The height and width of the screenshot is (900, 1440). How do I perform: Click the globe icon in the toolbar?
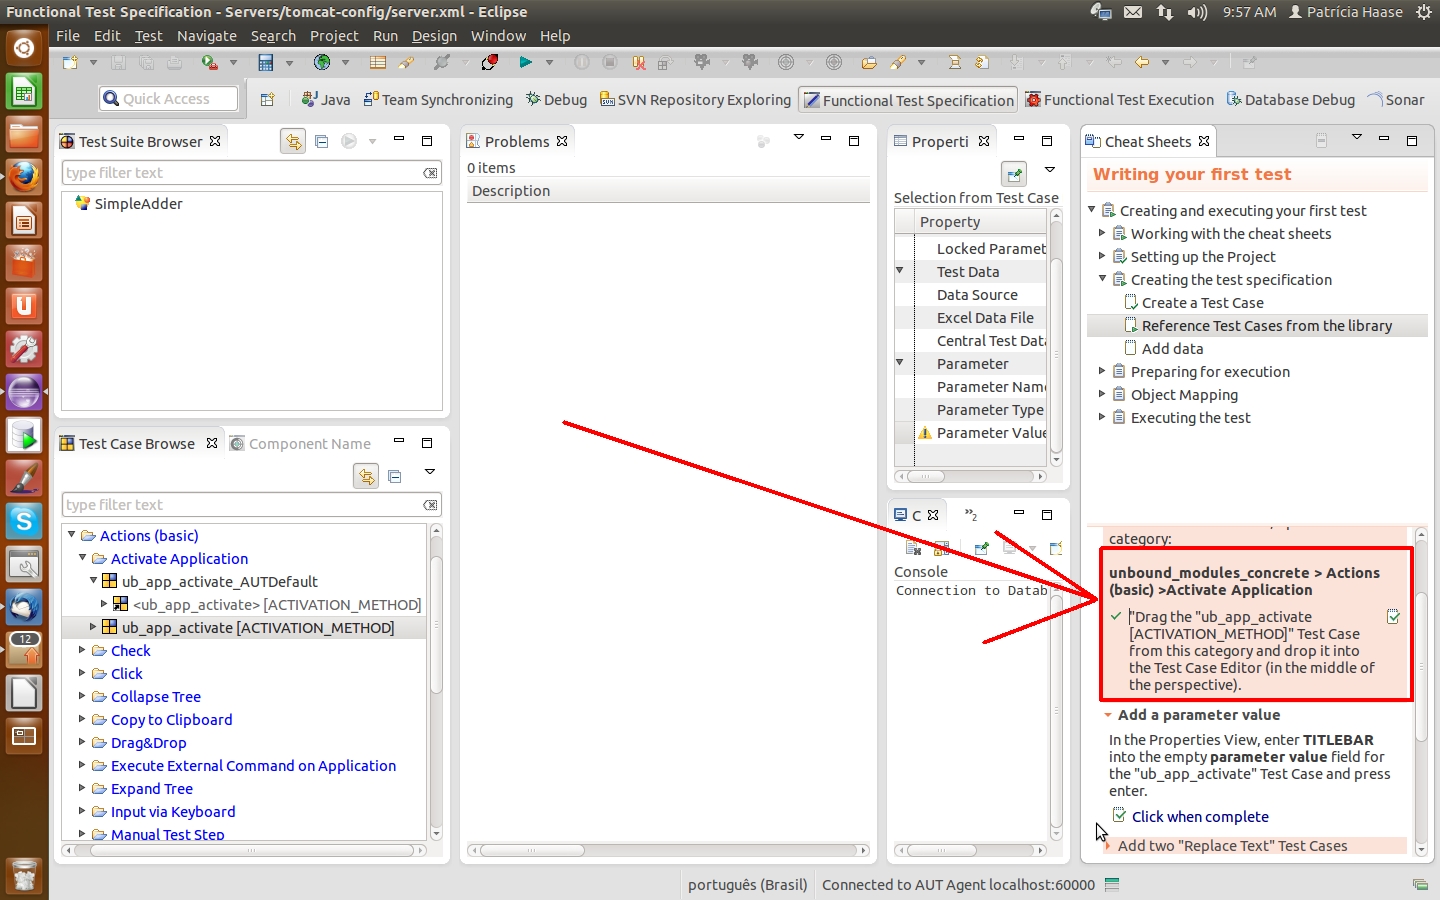321,62
